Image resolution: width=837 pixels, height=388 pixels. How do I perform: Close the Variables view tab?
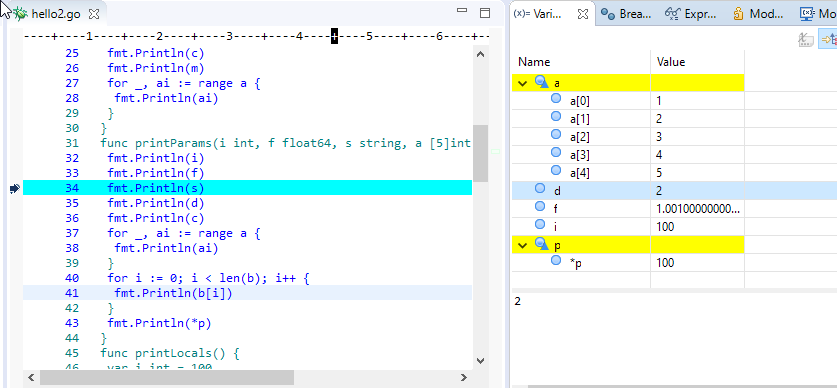583,14
